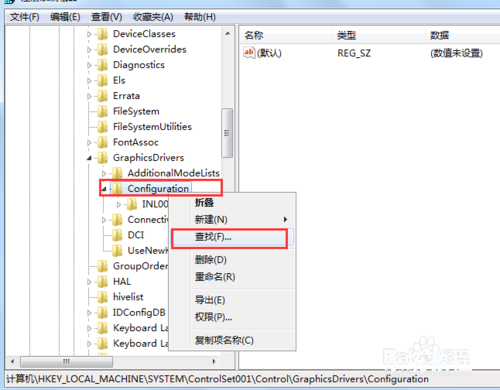Screen dimensions: 500x390
Task: Click the Diagnostics folder icon
Action: point(103,65)
